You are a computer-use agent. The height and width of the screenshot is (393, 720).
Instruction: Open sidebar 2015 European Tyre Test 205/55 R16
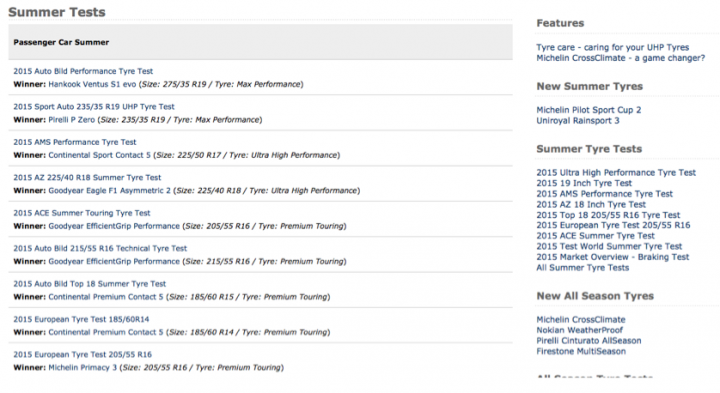[613, 225]
